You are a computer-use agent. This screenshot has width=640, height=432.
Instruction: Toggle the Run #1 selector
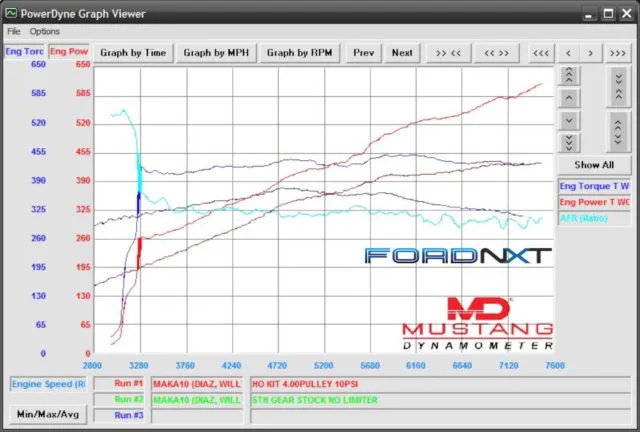point(129,383)
